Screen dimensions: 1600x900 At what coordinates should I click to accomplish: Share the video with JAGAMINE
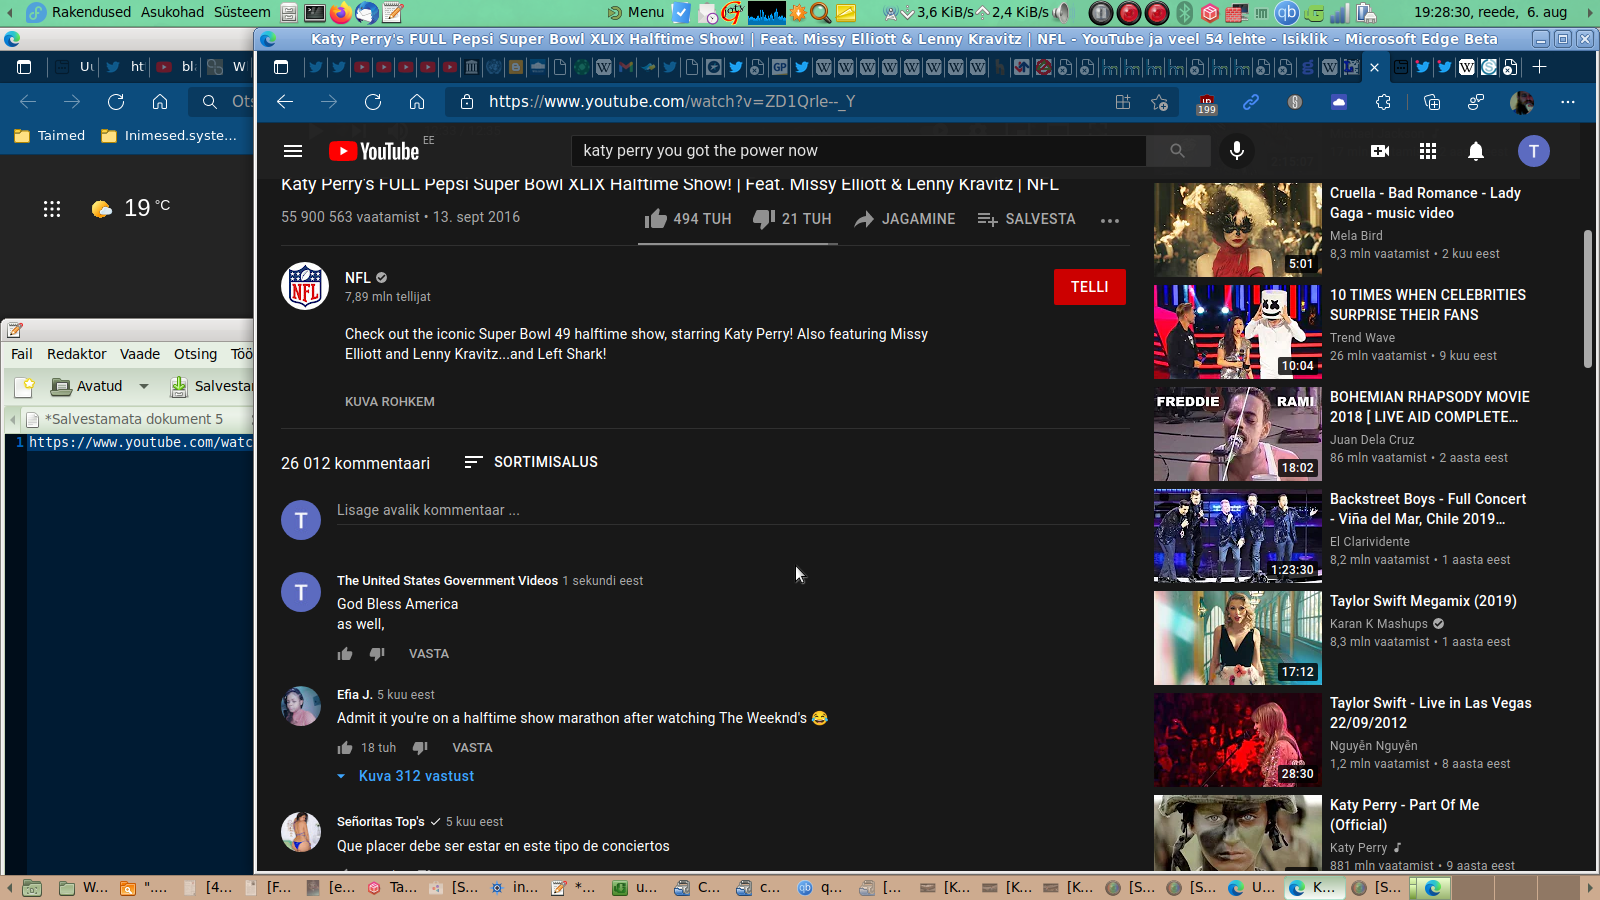coord(905,219)
